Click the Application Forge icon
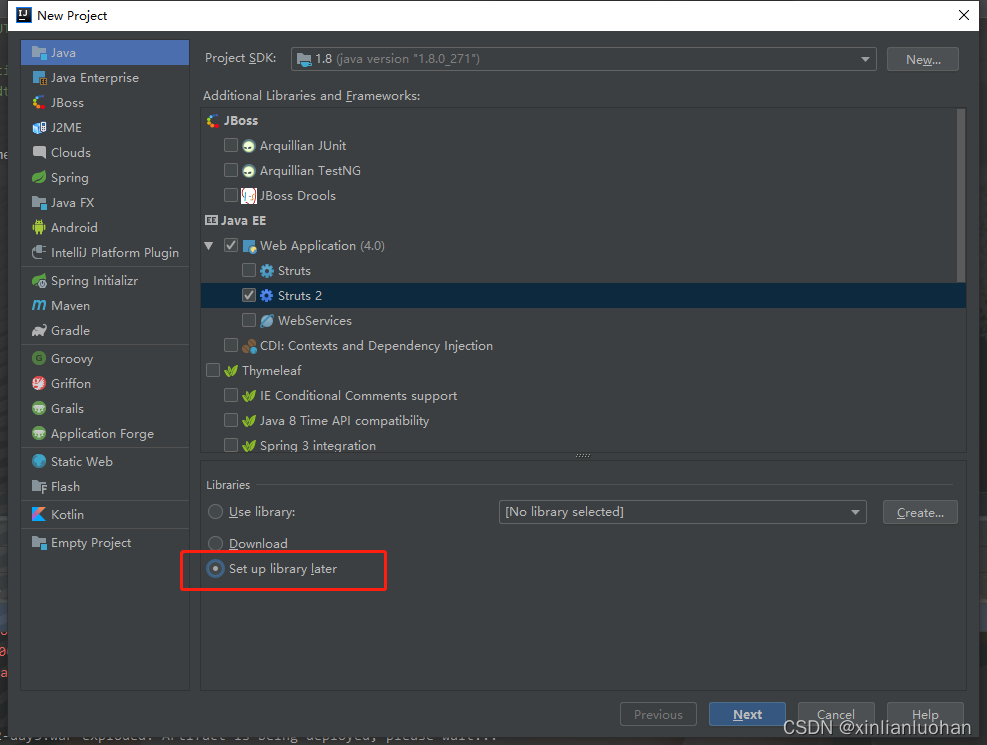Image resolution: width=987 pixels, height=745 pixels. click(39, 434)
